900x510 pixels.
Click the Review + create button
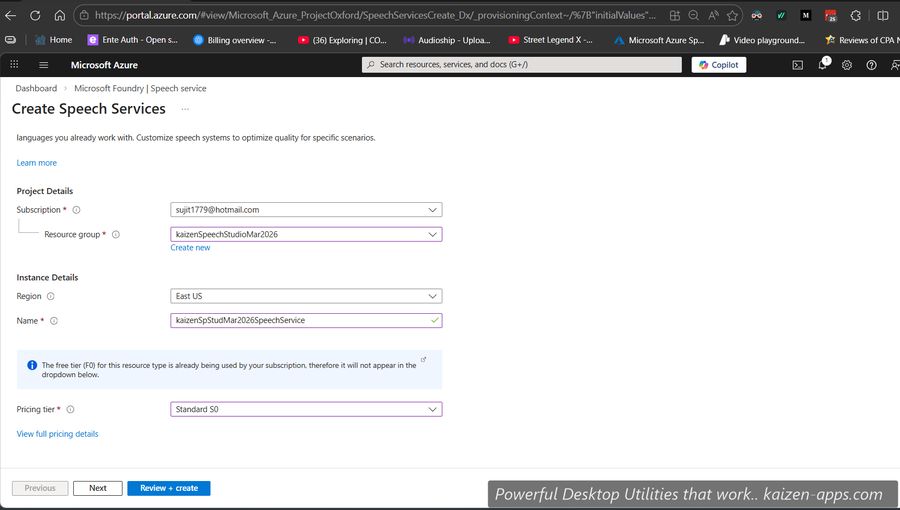169,488
